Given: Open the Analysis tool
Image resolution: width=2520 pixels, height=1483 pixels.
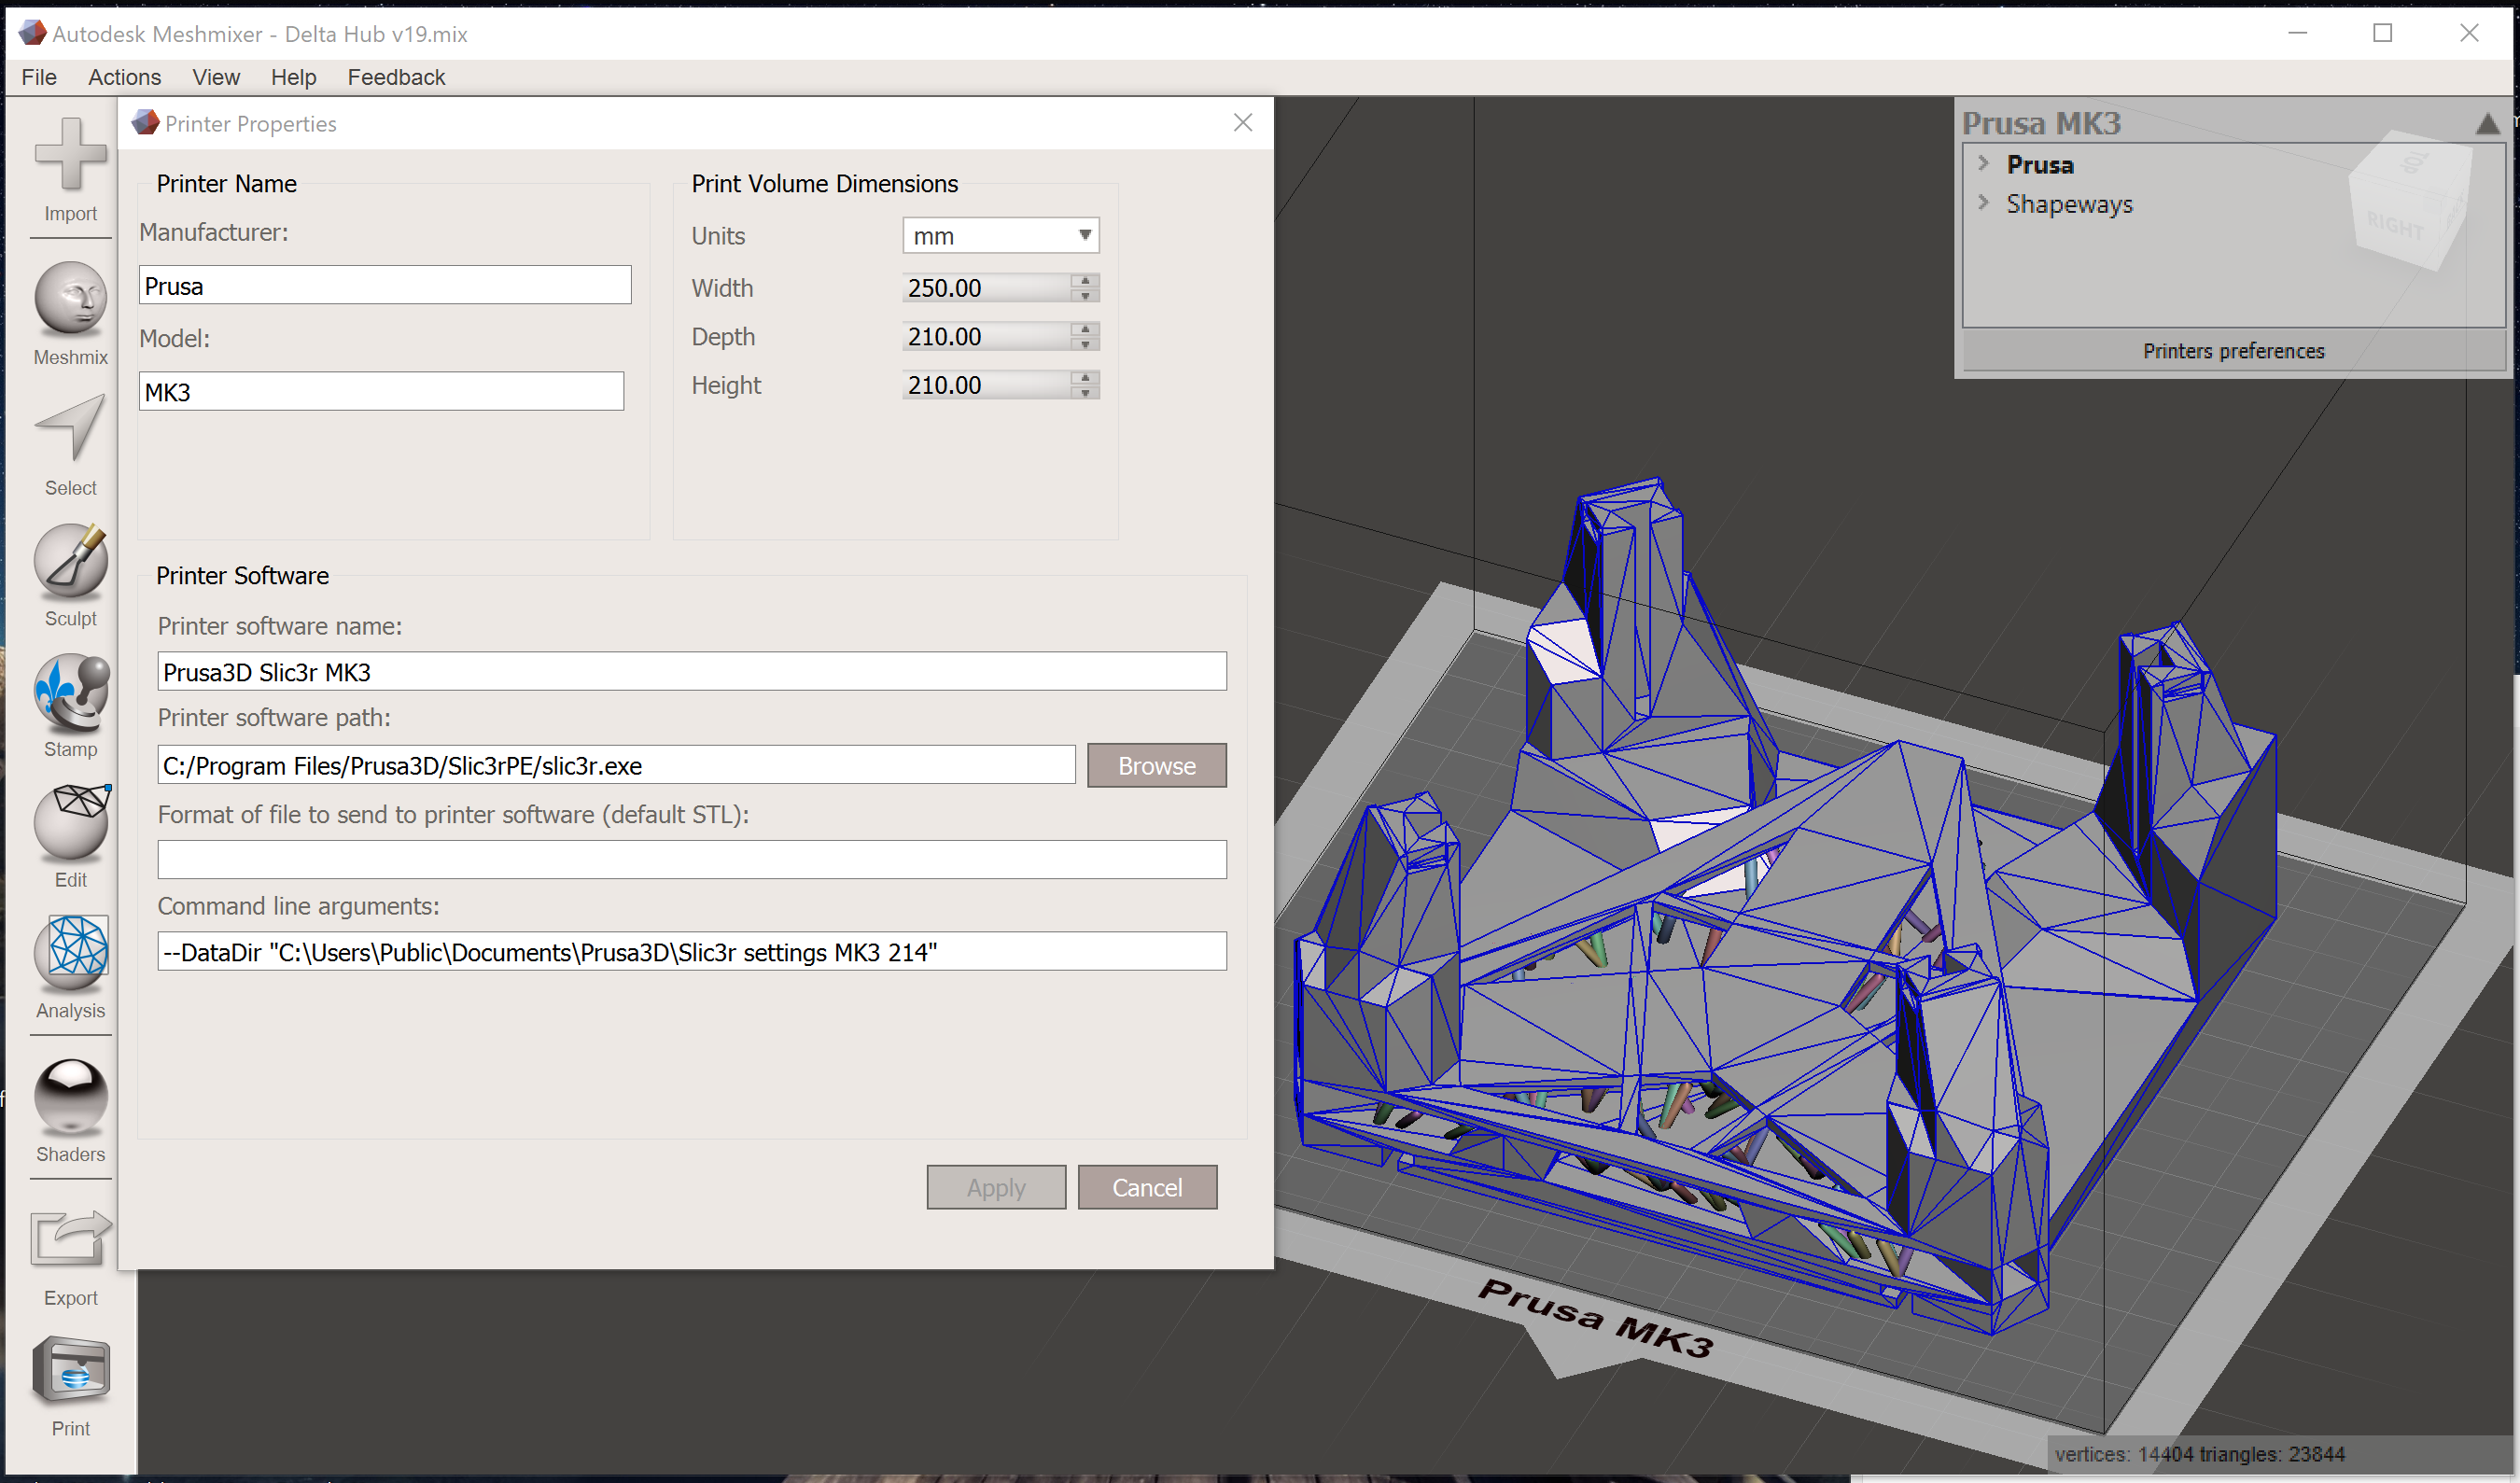Looking at the screenshot, I should pos(70,966).
